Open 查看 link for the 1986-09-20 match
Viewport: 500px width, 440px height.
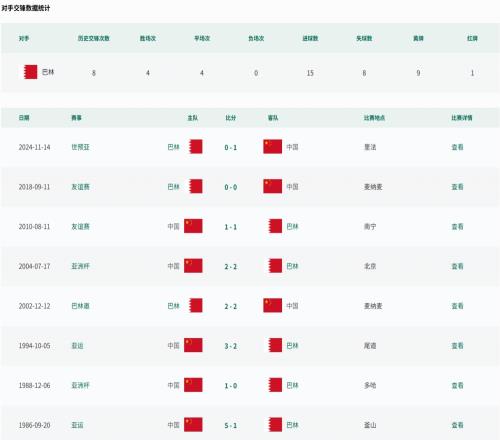(457, 425)
